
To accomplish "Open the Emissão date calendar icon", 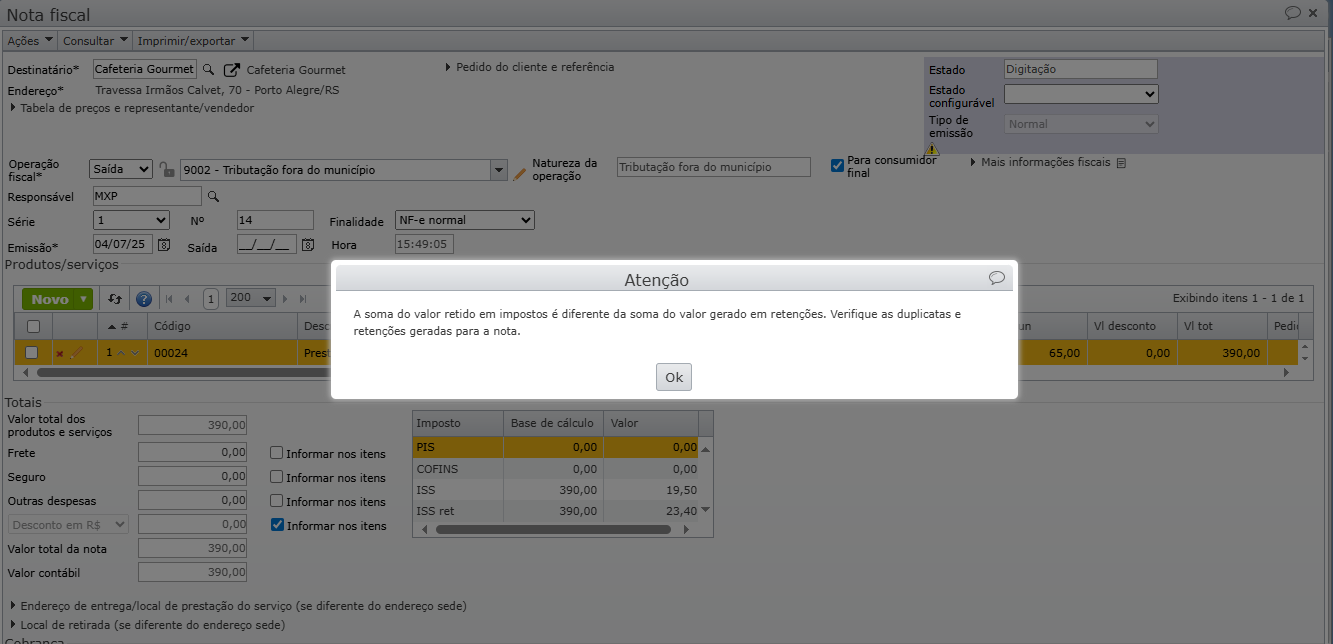I will click(x=165, y=245).
